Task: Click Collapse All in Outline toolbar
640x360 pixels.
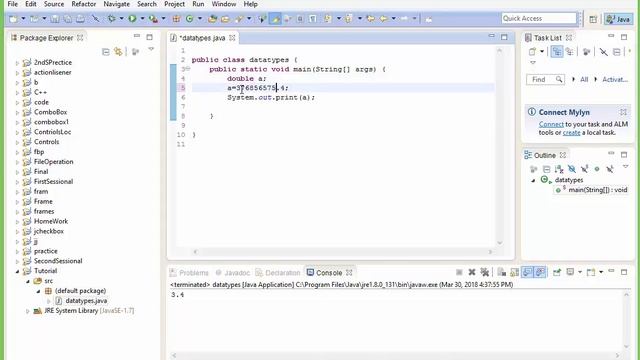Action: click(x=546, y=169)
